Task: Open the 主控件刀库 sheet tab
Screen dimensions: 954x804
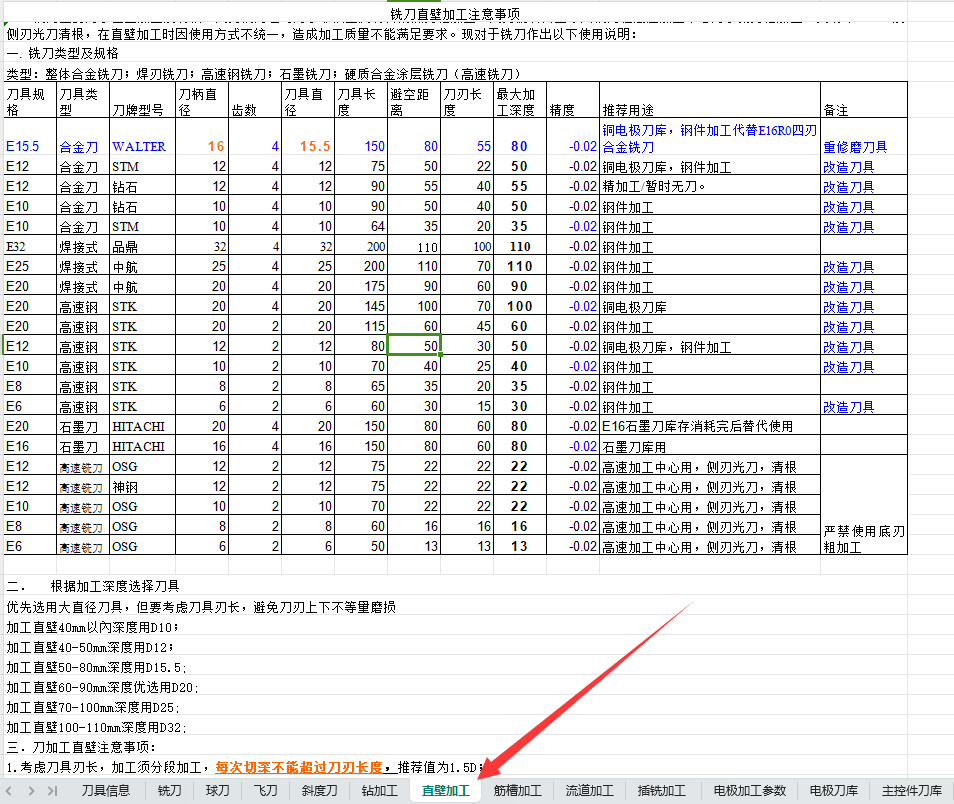Action: pos(911,791)
